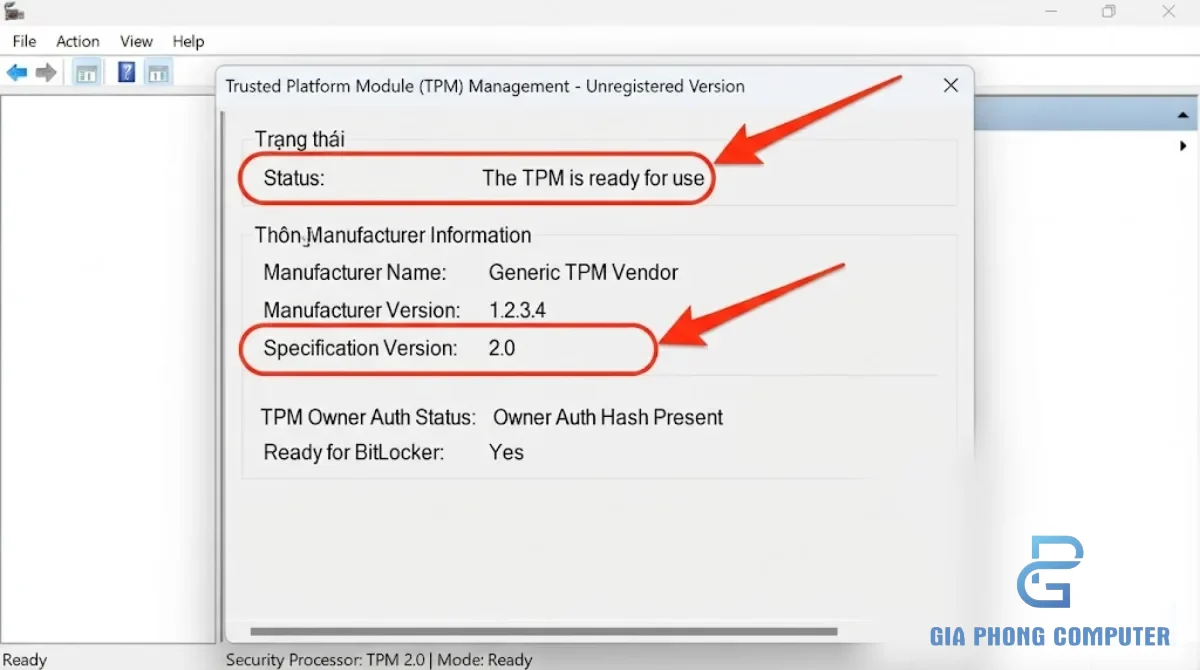This screenshot has height=670, width=1200.
Task: Click the 'Trạng thái' group heading
Action: pyautogui.click(x=299, y=140)
